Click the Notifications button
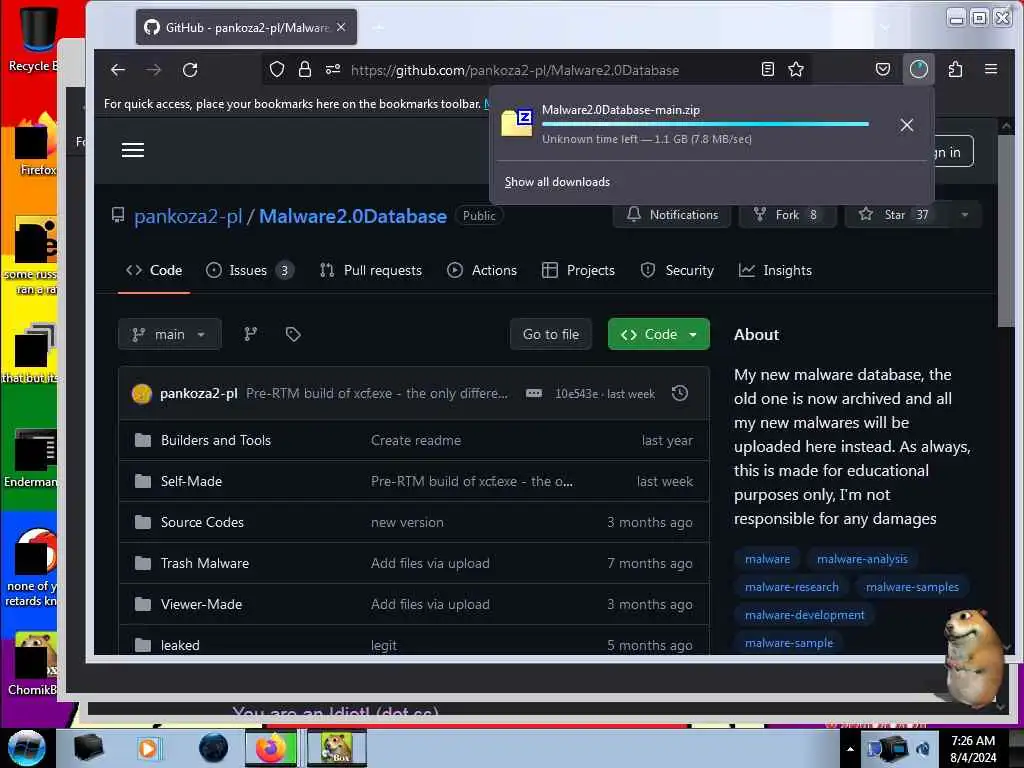Screen dimensions: 1024x768 tap(672, 215)
